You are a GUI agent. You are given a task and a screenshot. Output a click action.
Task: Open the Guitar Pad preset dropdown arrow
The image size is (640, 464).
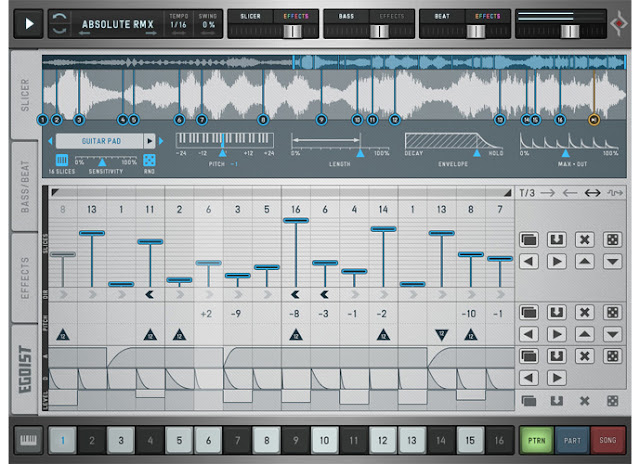[x=149, y=141]
